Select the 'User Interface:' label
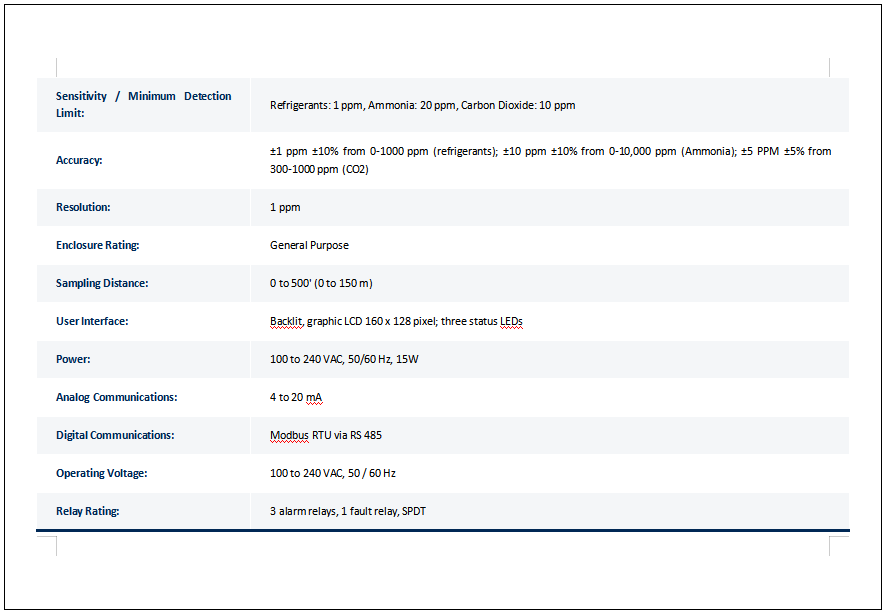Image resolution: width=887 pixels, height=616 pixels. pyautogui.click(x=92, y=321)
